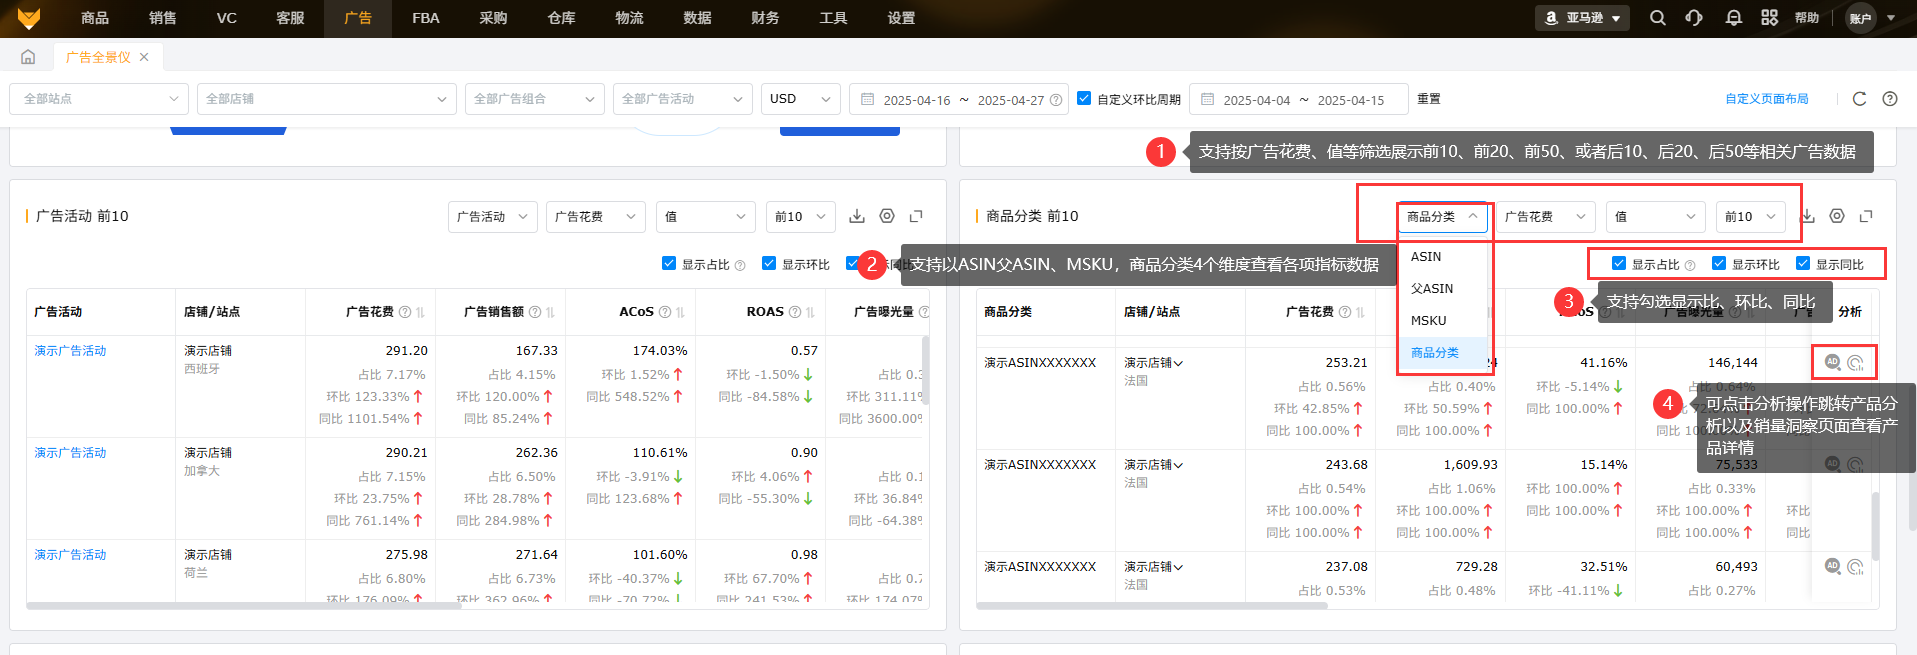
Task: Open hexagon settings icon in 商品分类 panel
Action: coord(1837,216)
